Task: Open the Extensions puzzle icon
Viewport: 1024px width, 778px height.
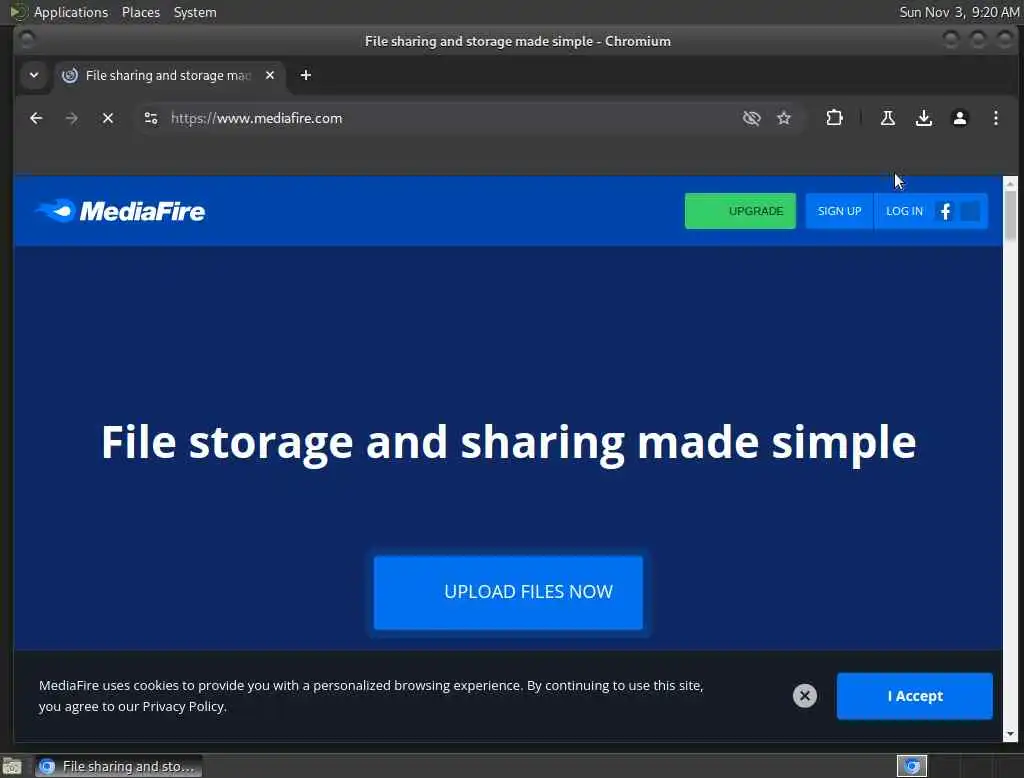Action: click(834, 118)
